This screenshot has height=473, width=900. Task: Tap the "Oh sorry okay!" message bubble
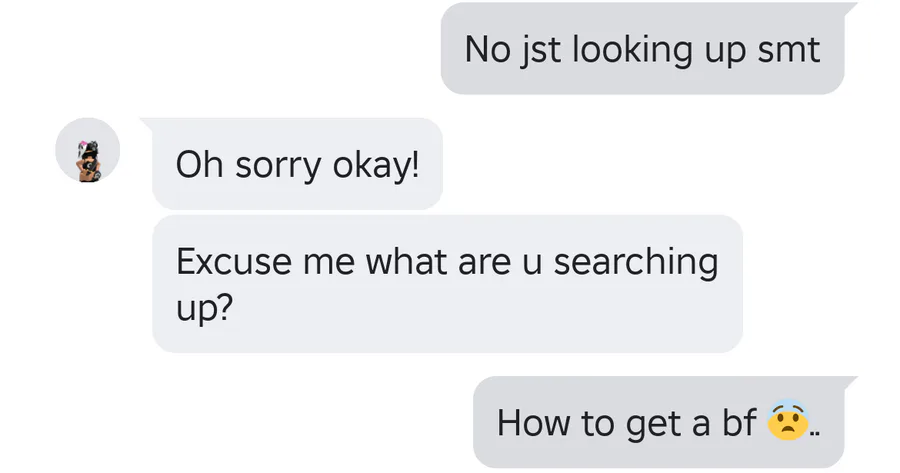click(x=297, y=163)
